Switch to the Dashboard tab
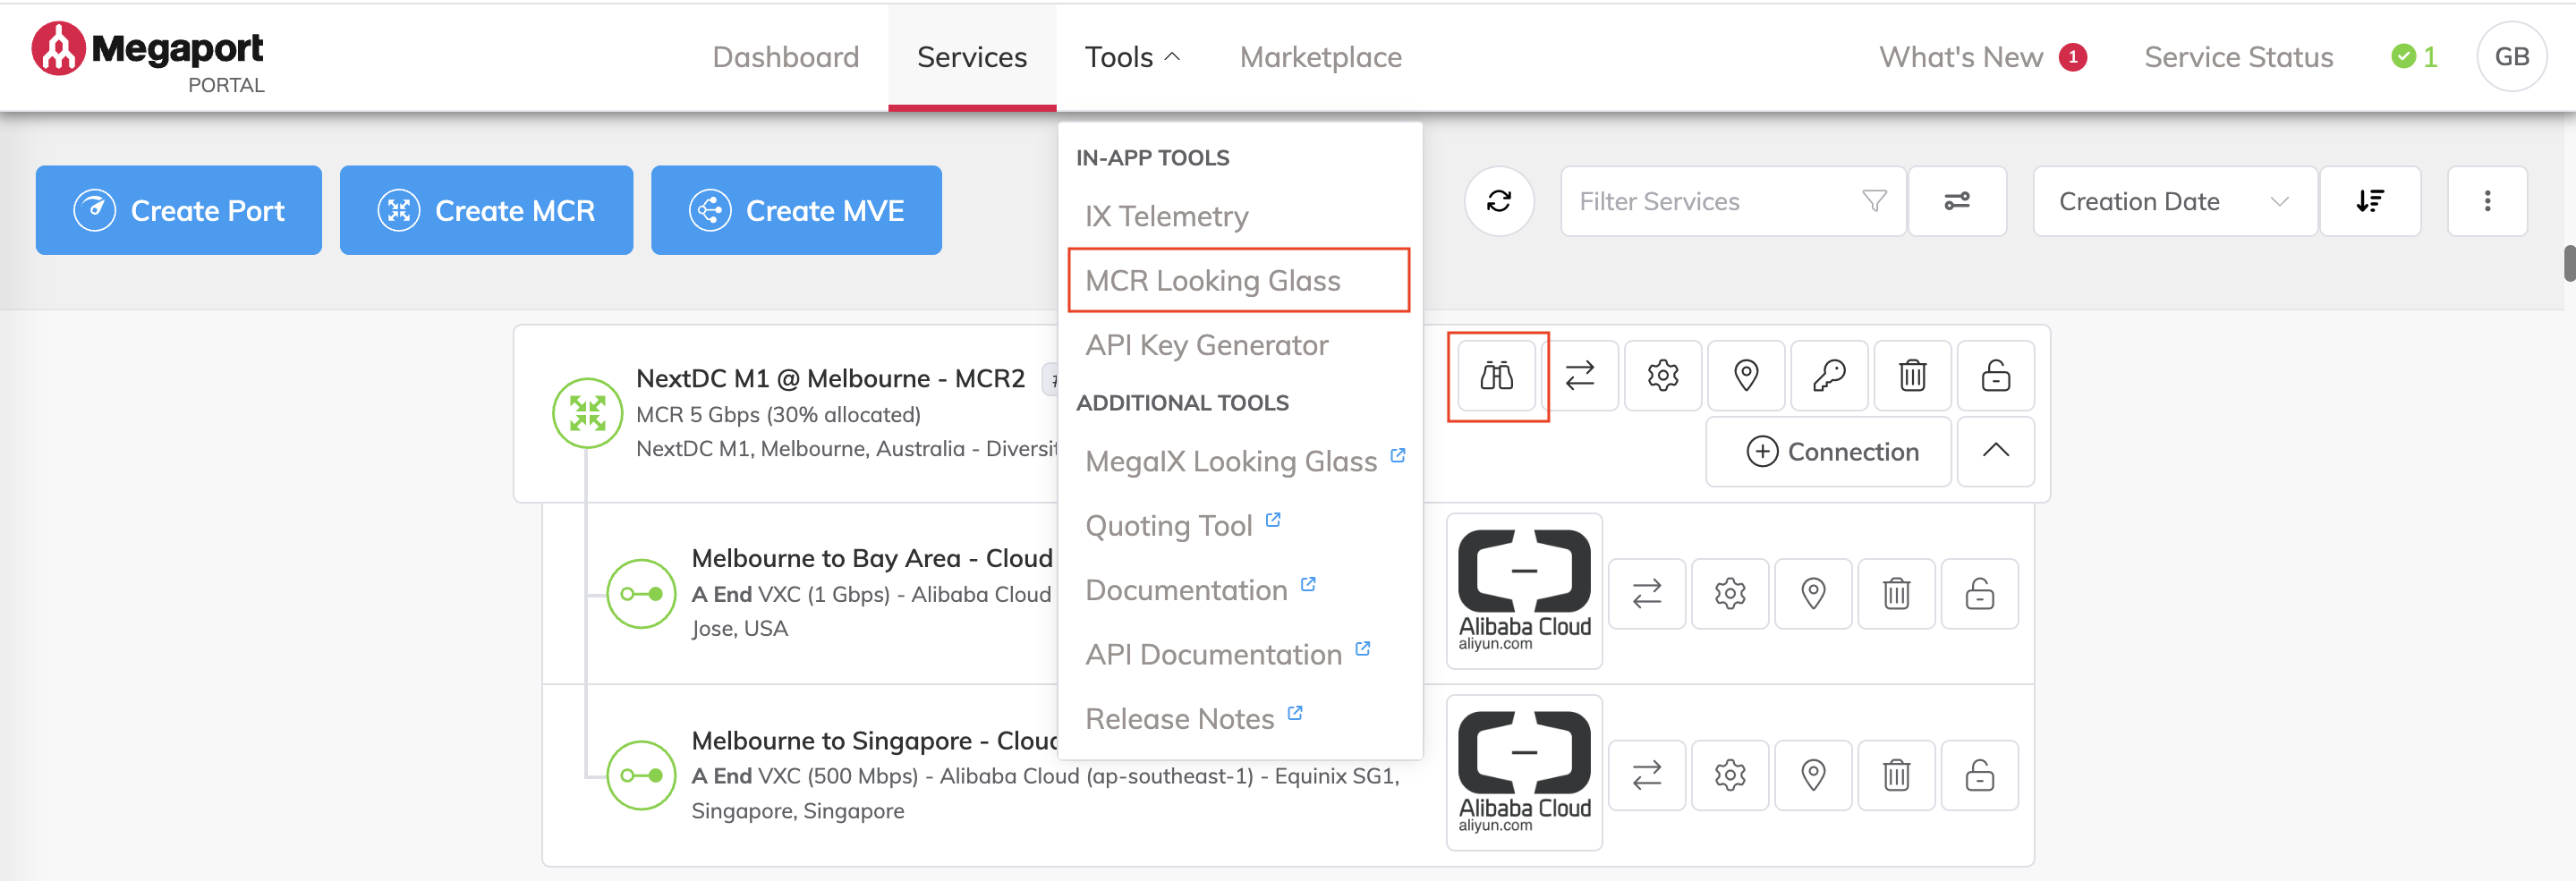Screen dimensions: 2576x881 tap(785, 58)
